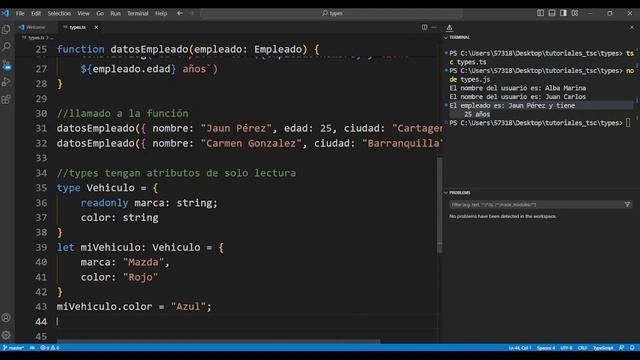Open the Go menu

[x=100, y=13]
